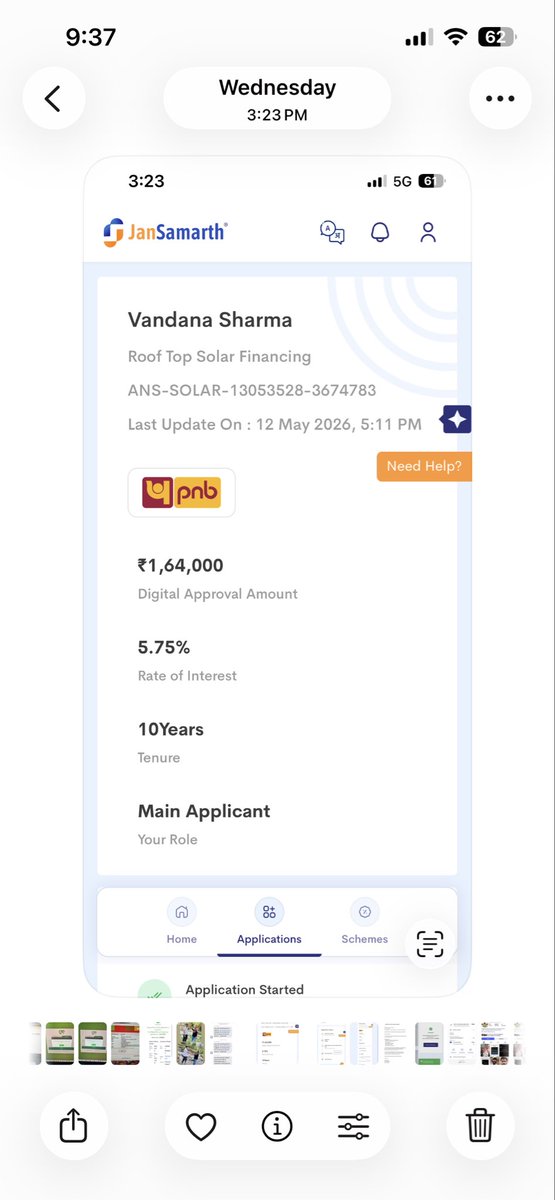
Task: Open the Applications tab
Action: click(x=269, y=923)
